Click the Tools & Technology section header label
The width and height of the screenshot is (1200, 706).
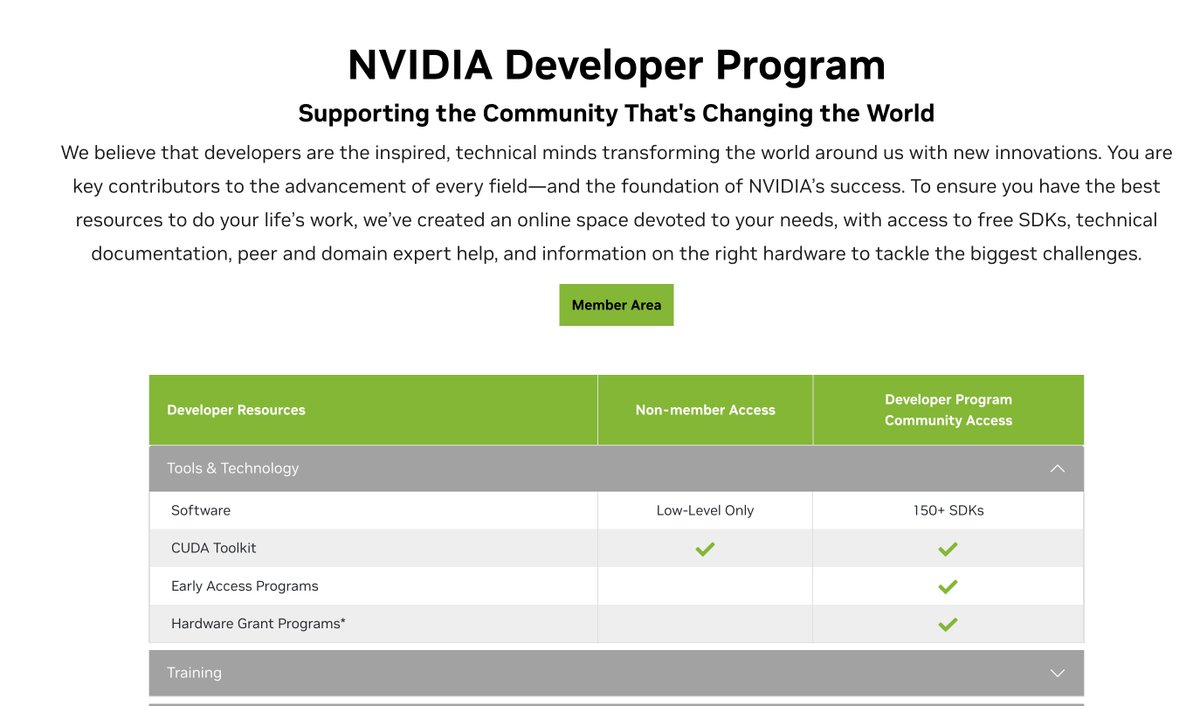[233, 468]
